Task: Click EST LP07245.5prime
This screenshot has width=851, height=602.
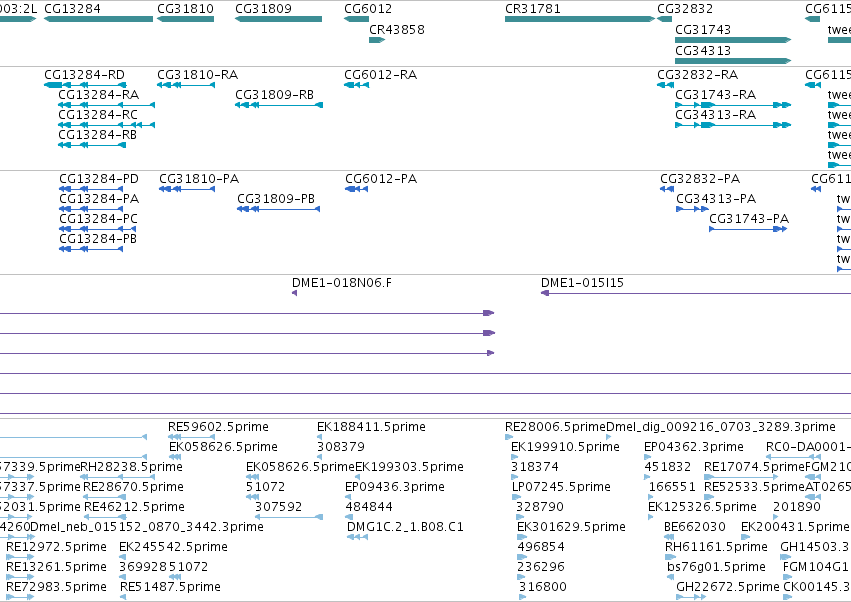Action: [x=517, y=497]
